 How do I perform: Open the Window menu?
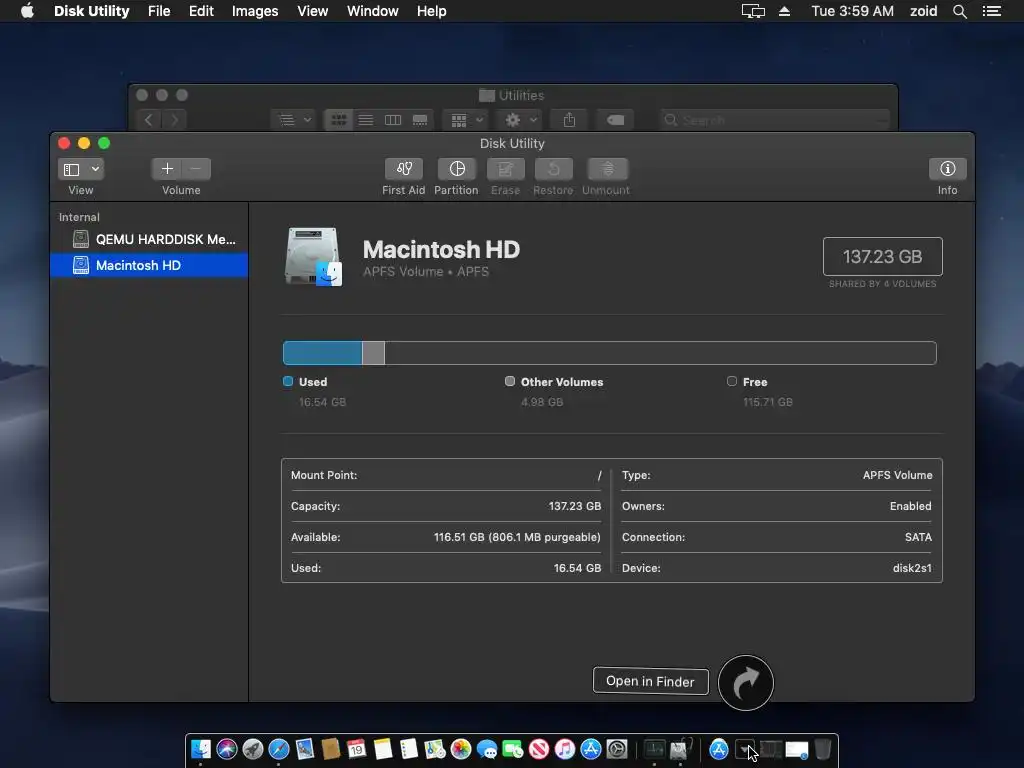click(372, 11)
